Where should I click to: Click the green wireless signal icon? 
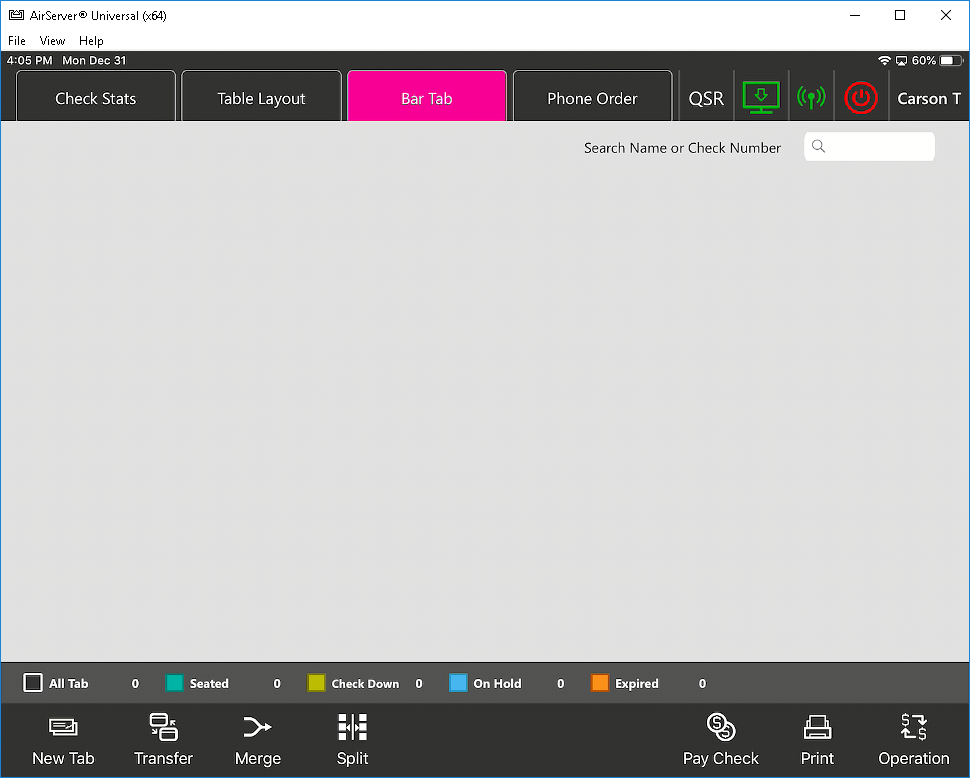(811, 98)
